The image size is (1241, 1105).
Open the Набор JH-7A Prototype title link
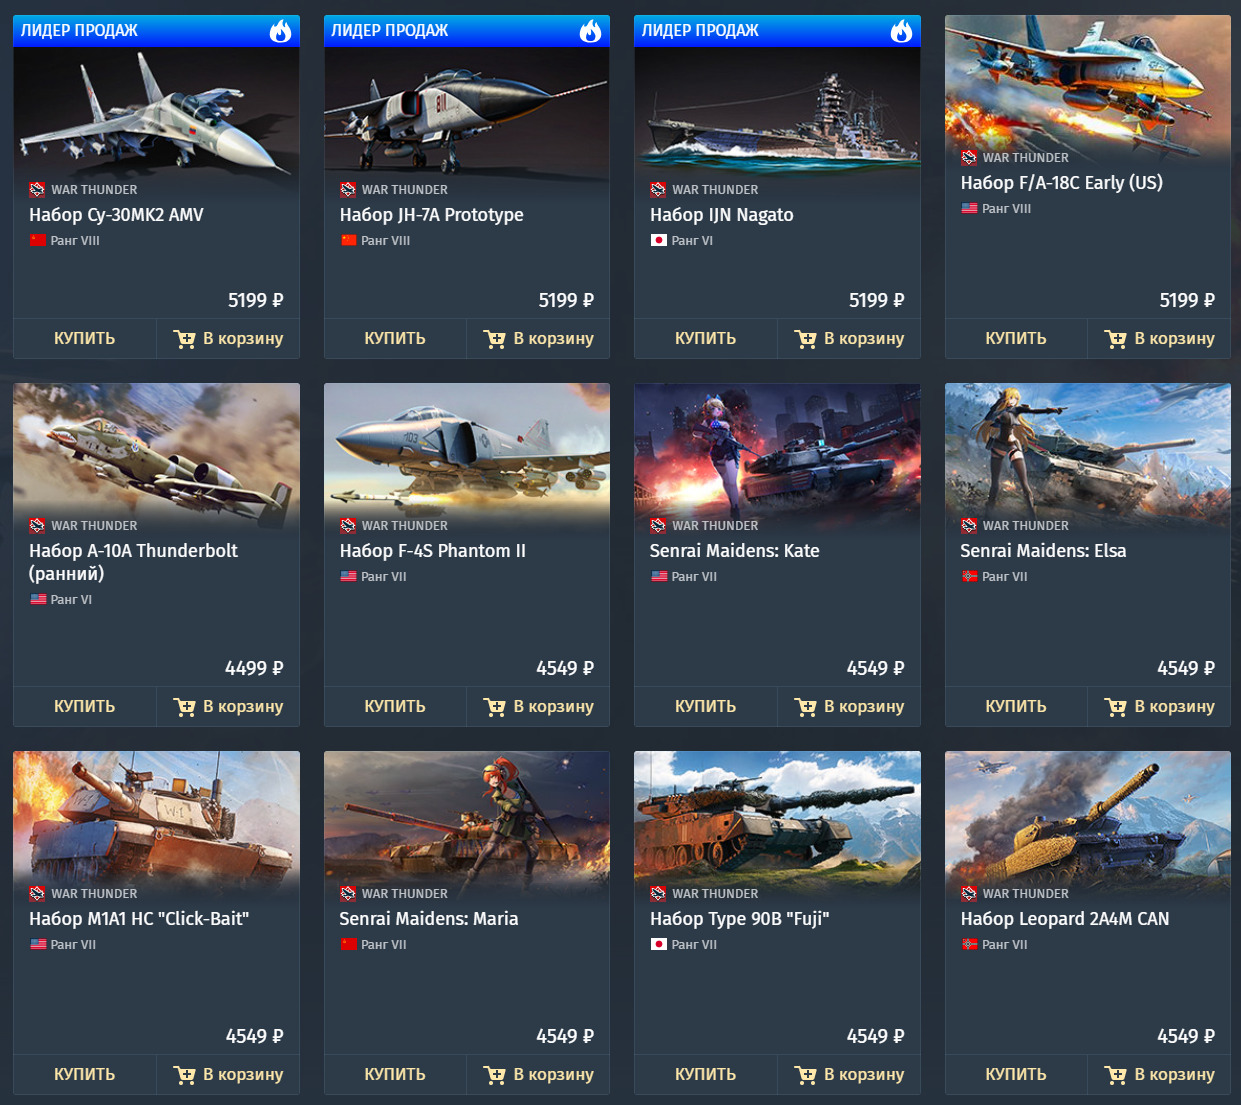pyautogui.click(x=431, y=215)
